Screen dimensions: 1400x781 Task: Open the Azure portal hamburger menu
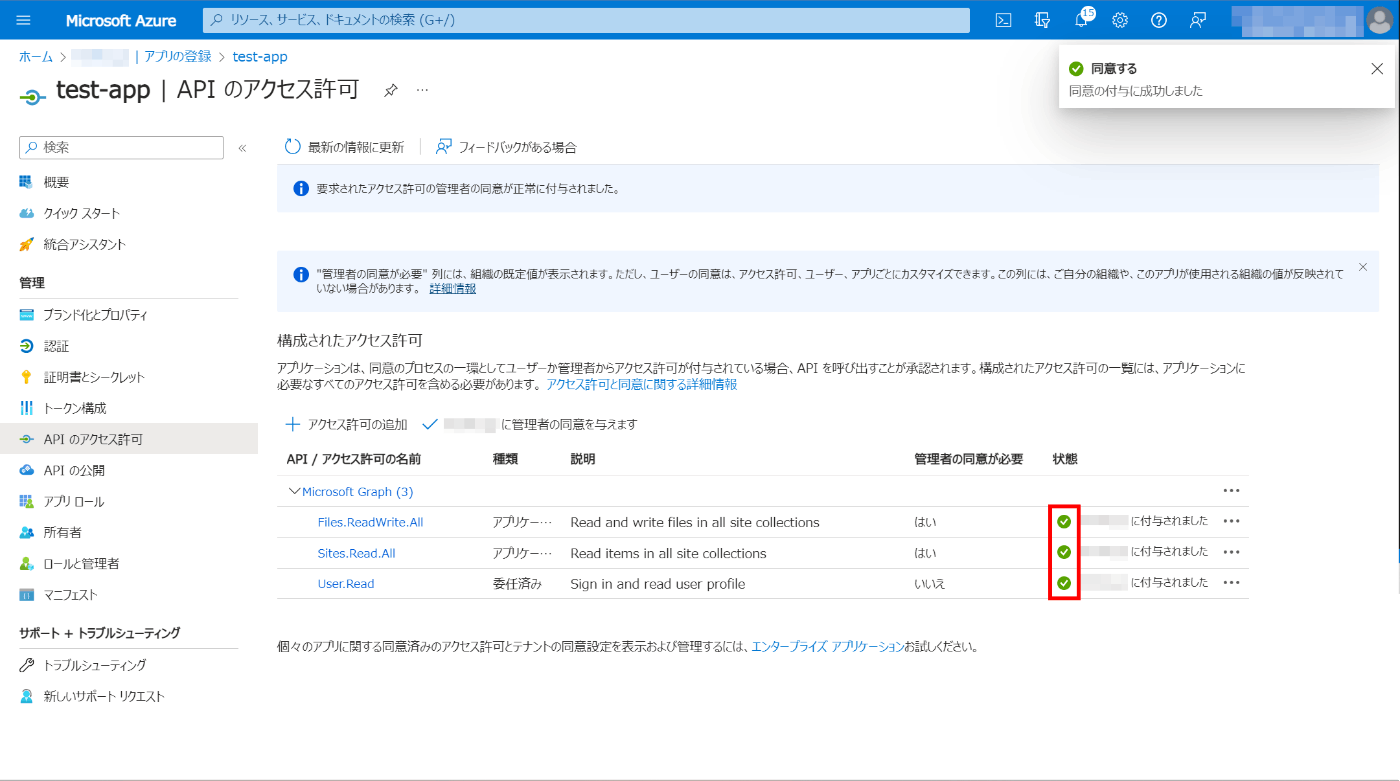tap(24, 20)
